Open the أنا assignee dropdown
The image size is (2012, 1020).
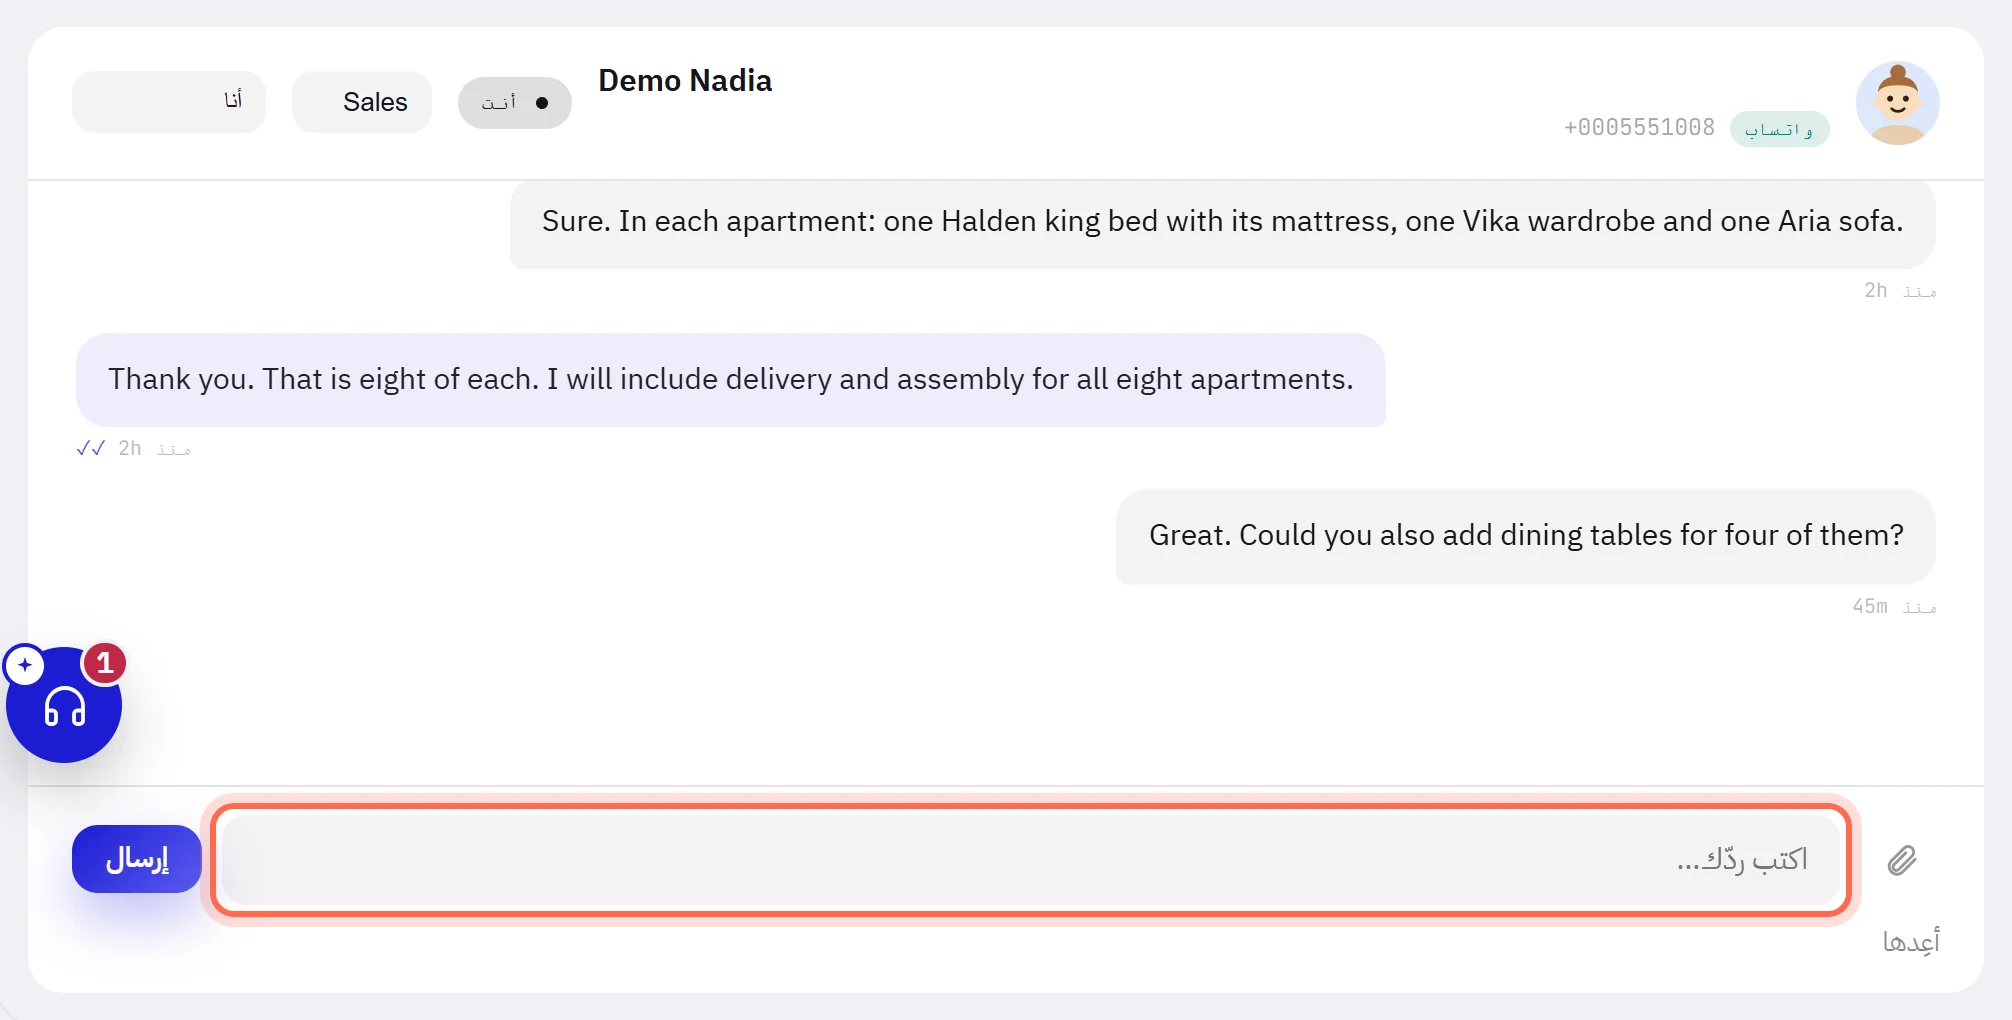coord(169,102)
